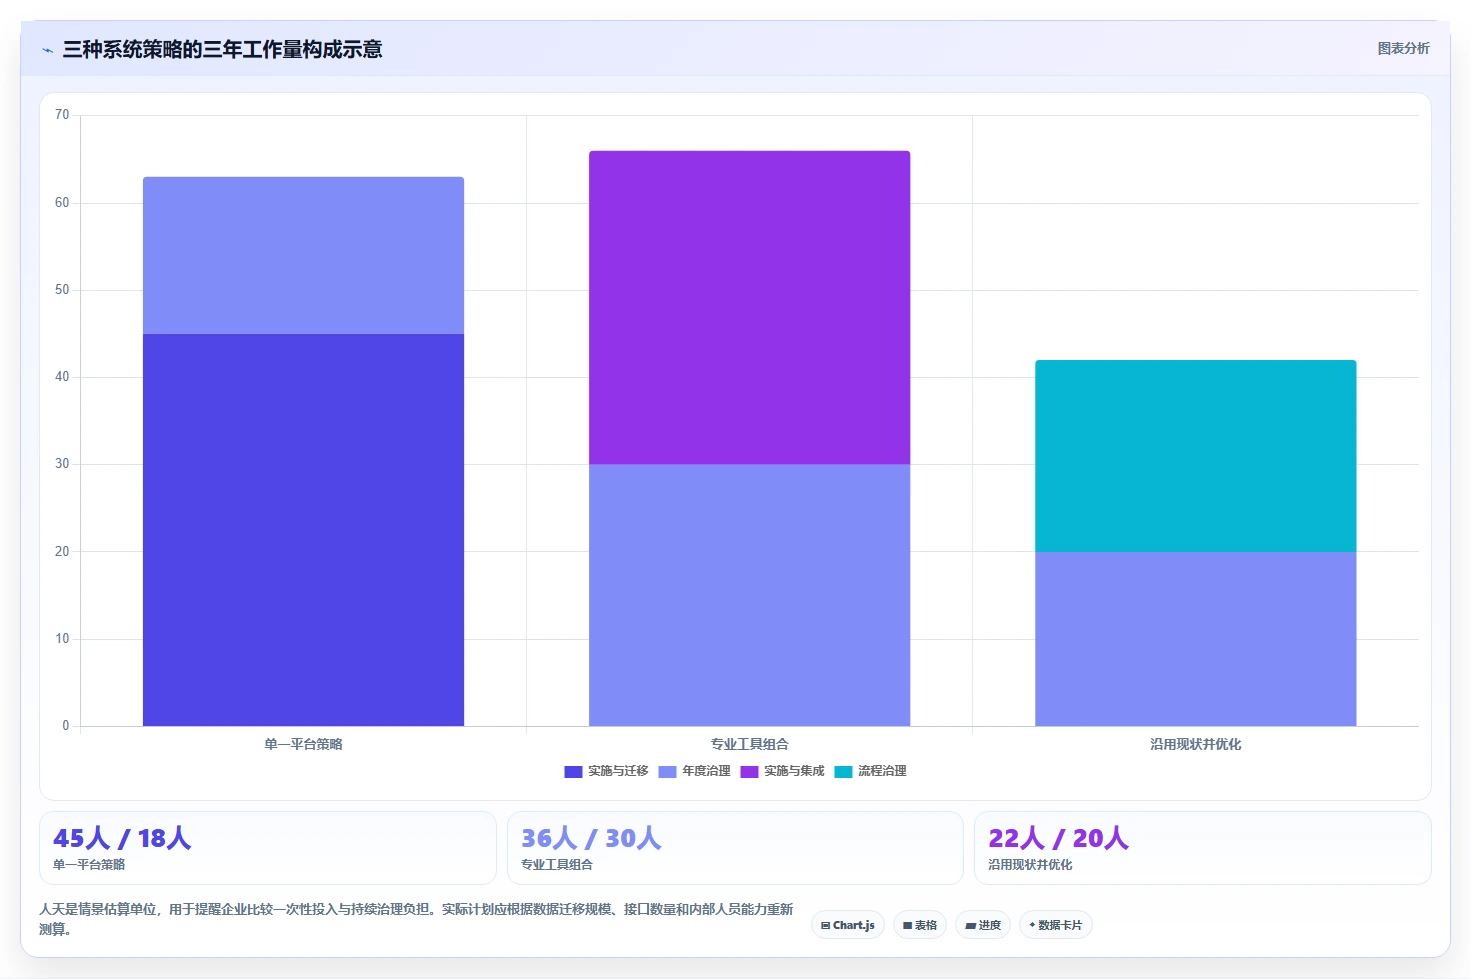
Task: Click the 沿用现状并优化 x-axis label
Action: [1195, 744]
